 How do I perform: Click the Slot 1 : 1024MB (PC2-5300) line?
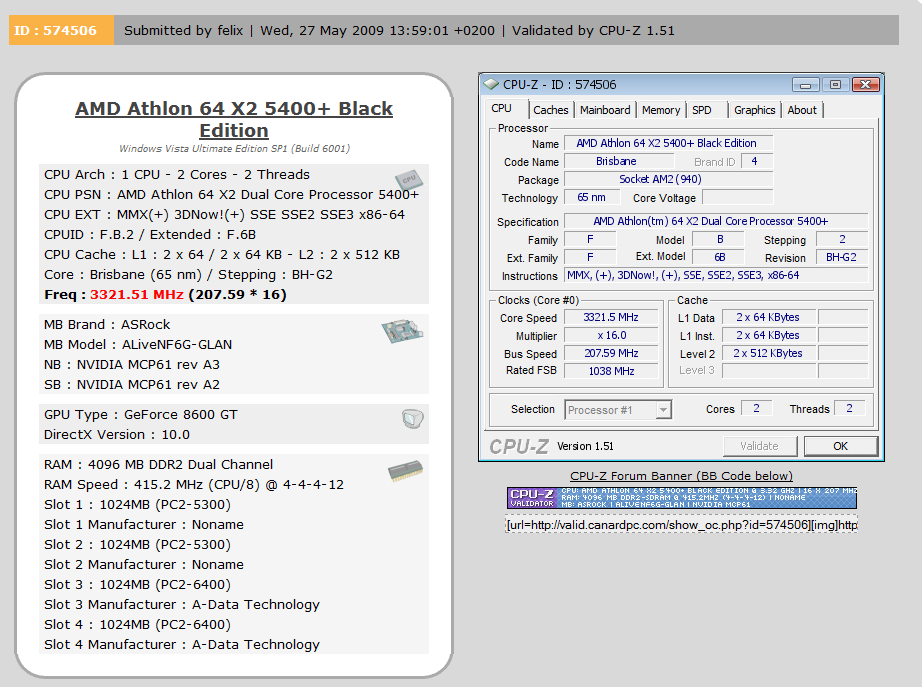pos(138,505)
